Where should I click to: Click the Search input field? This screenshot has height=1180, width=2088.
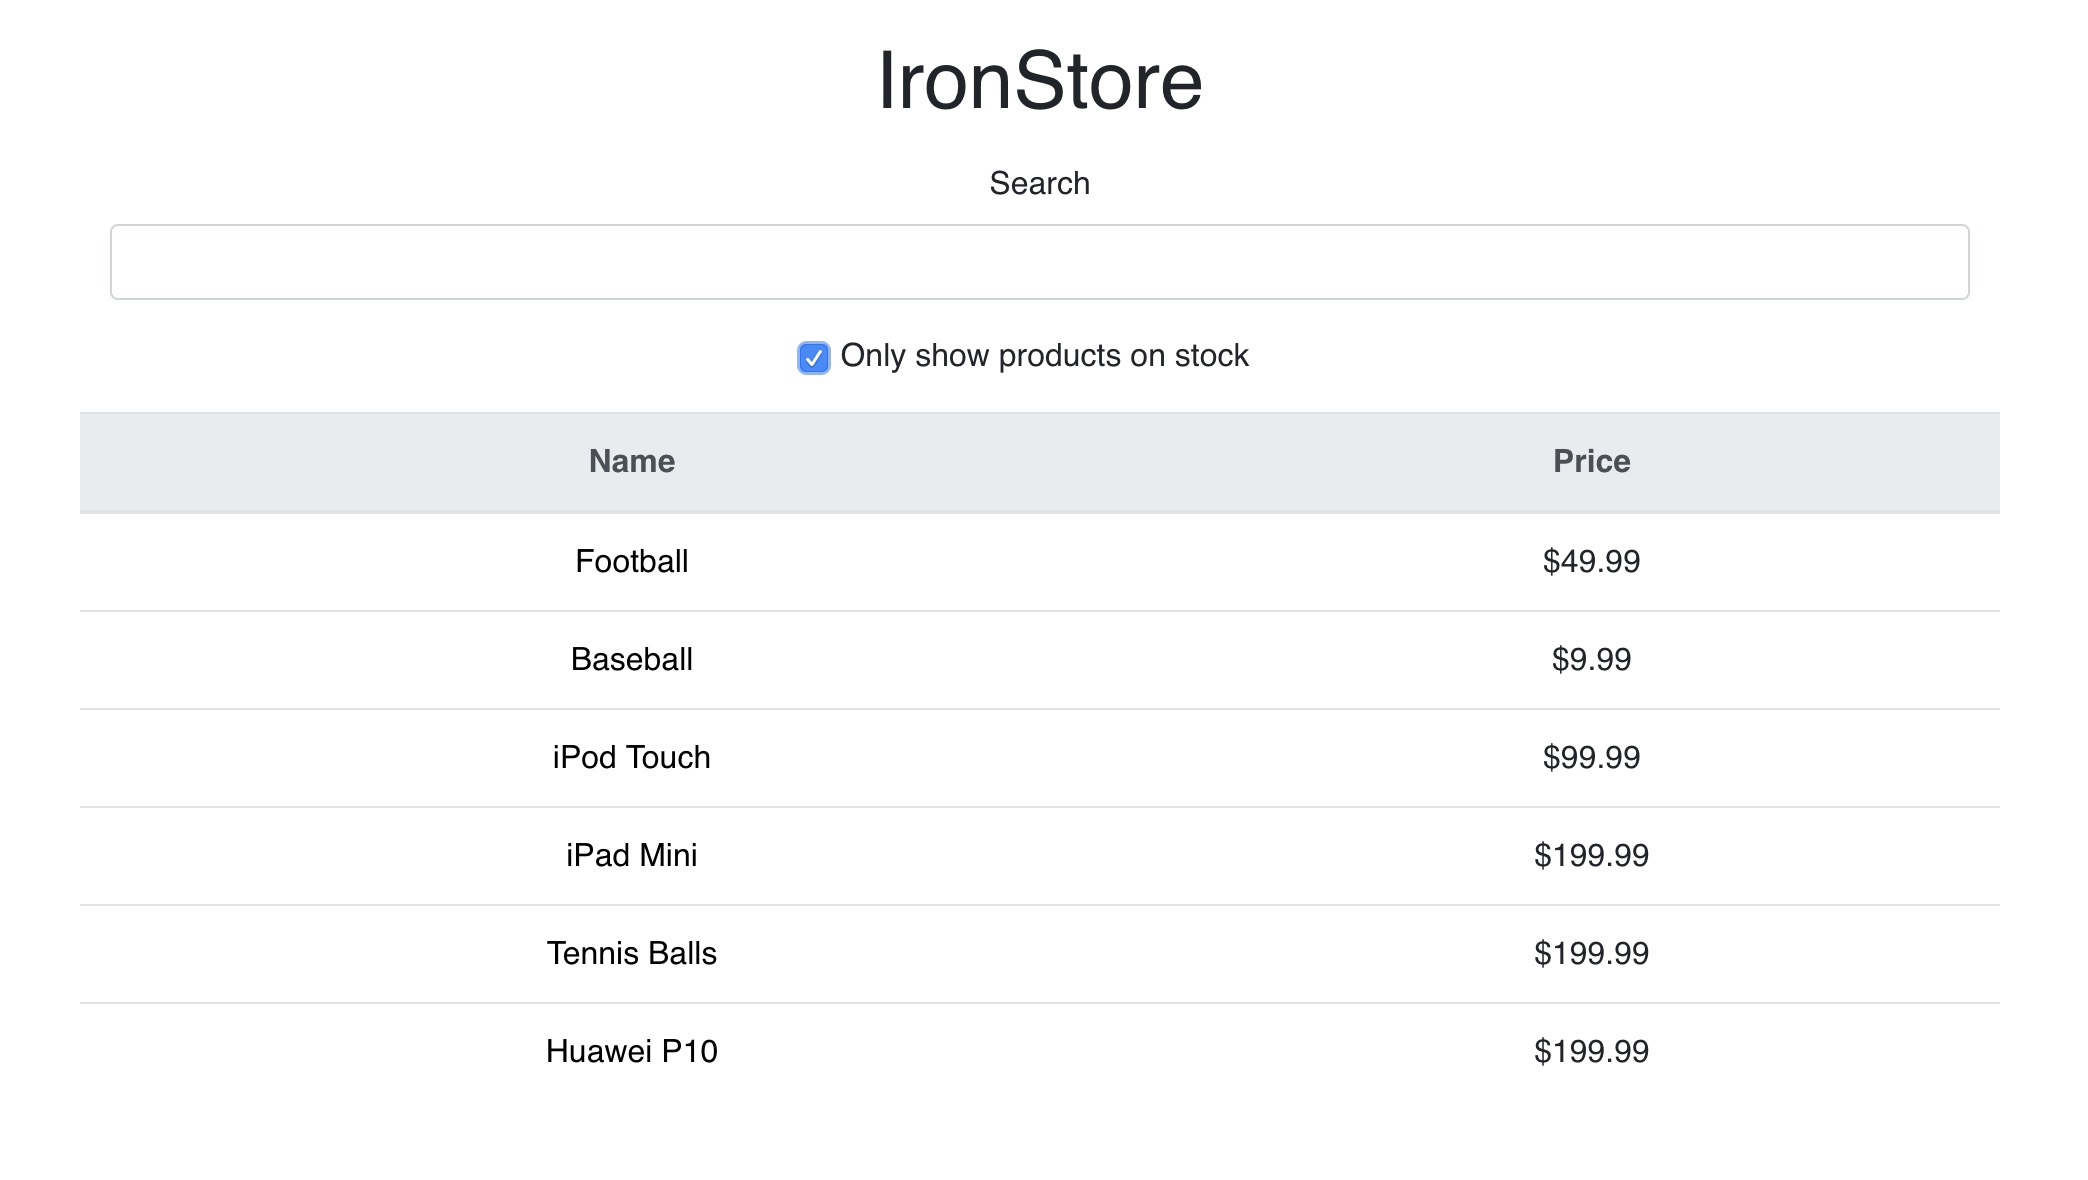pyautogui.click(x=1039, y=262)
